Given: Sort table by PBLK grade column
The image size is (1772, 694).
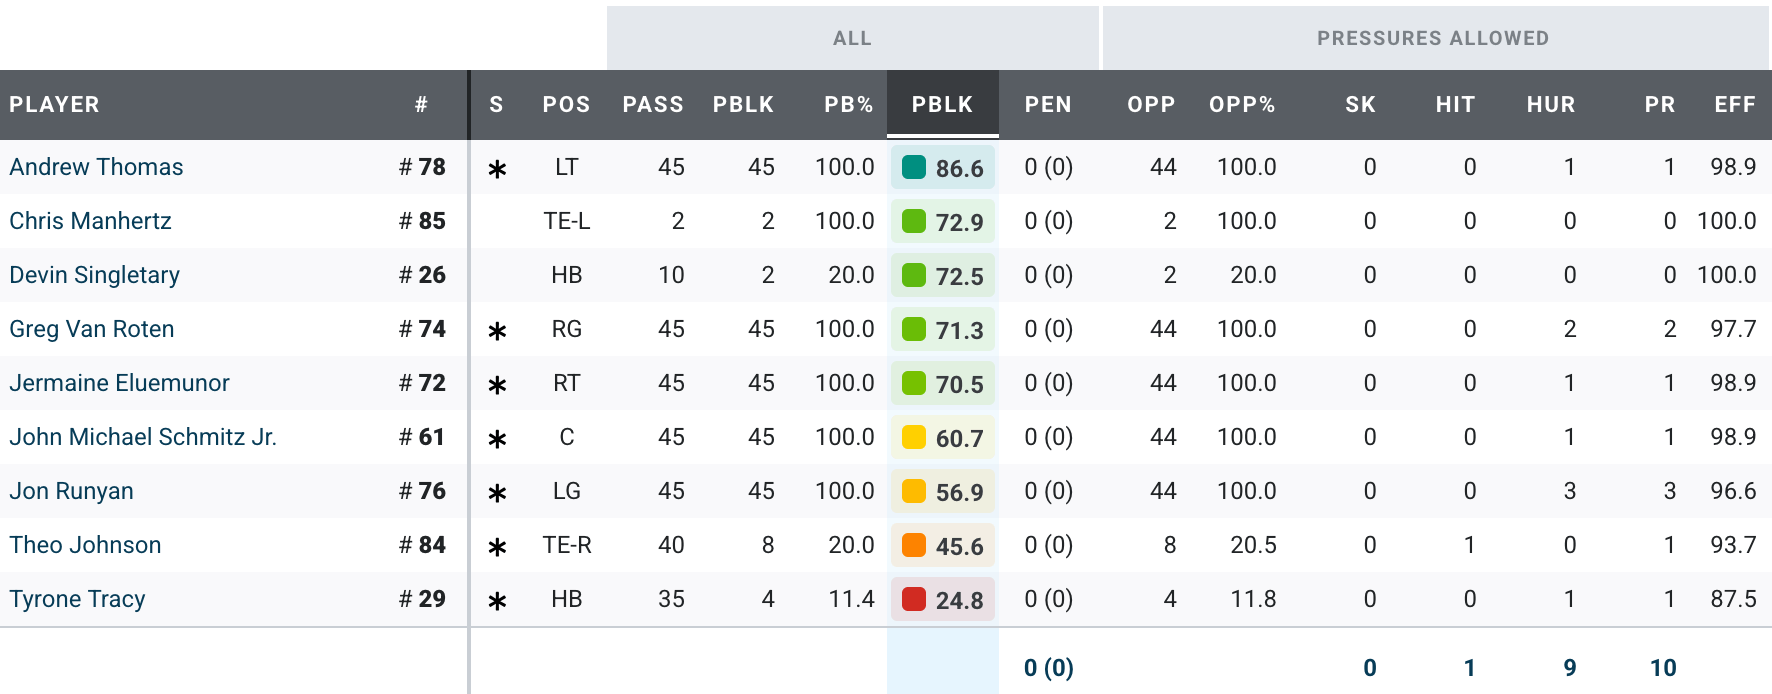Looking at the screenshot, I should pyautogui.click(x=942, y=104).
